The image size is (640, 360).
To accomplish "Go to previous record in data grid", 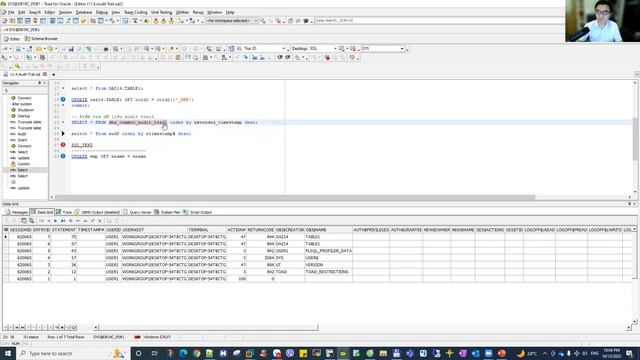I will click(49, 221).
